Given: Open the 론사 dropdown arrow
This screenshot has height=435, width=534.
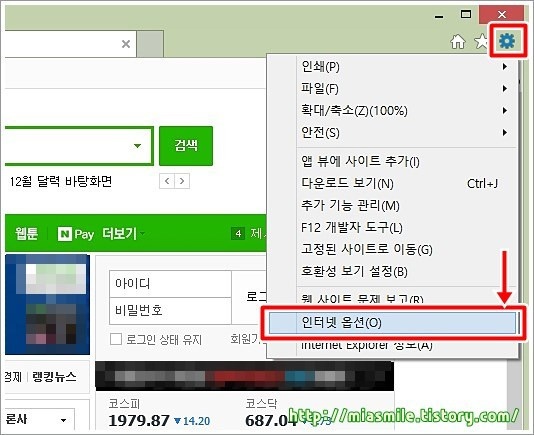Looking at the screenshot, I should click(63, 420).
